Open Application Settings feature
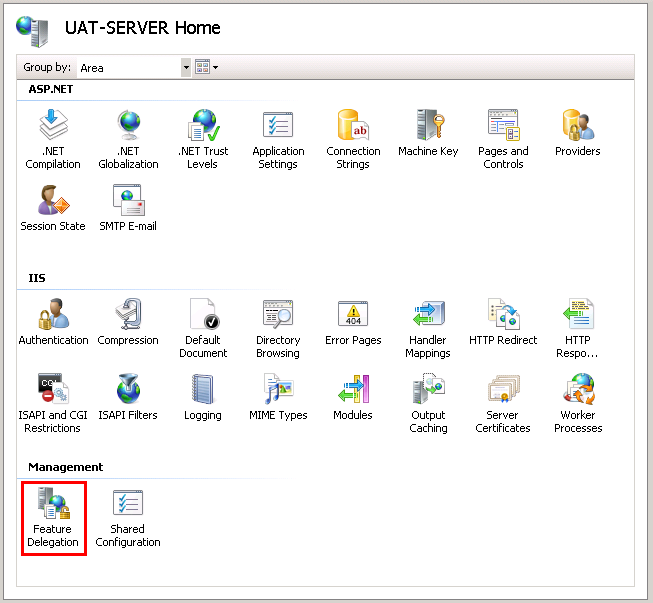 pyautogui.click(x=278, y=139)
